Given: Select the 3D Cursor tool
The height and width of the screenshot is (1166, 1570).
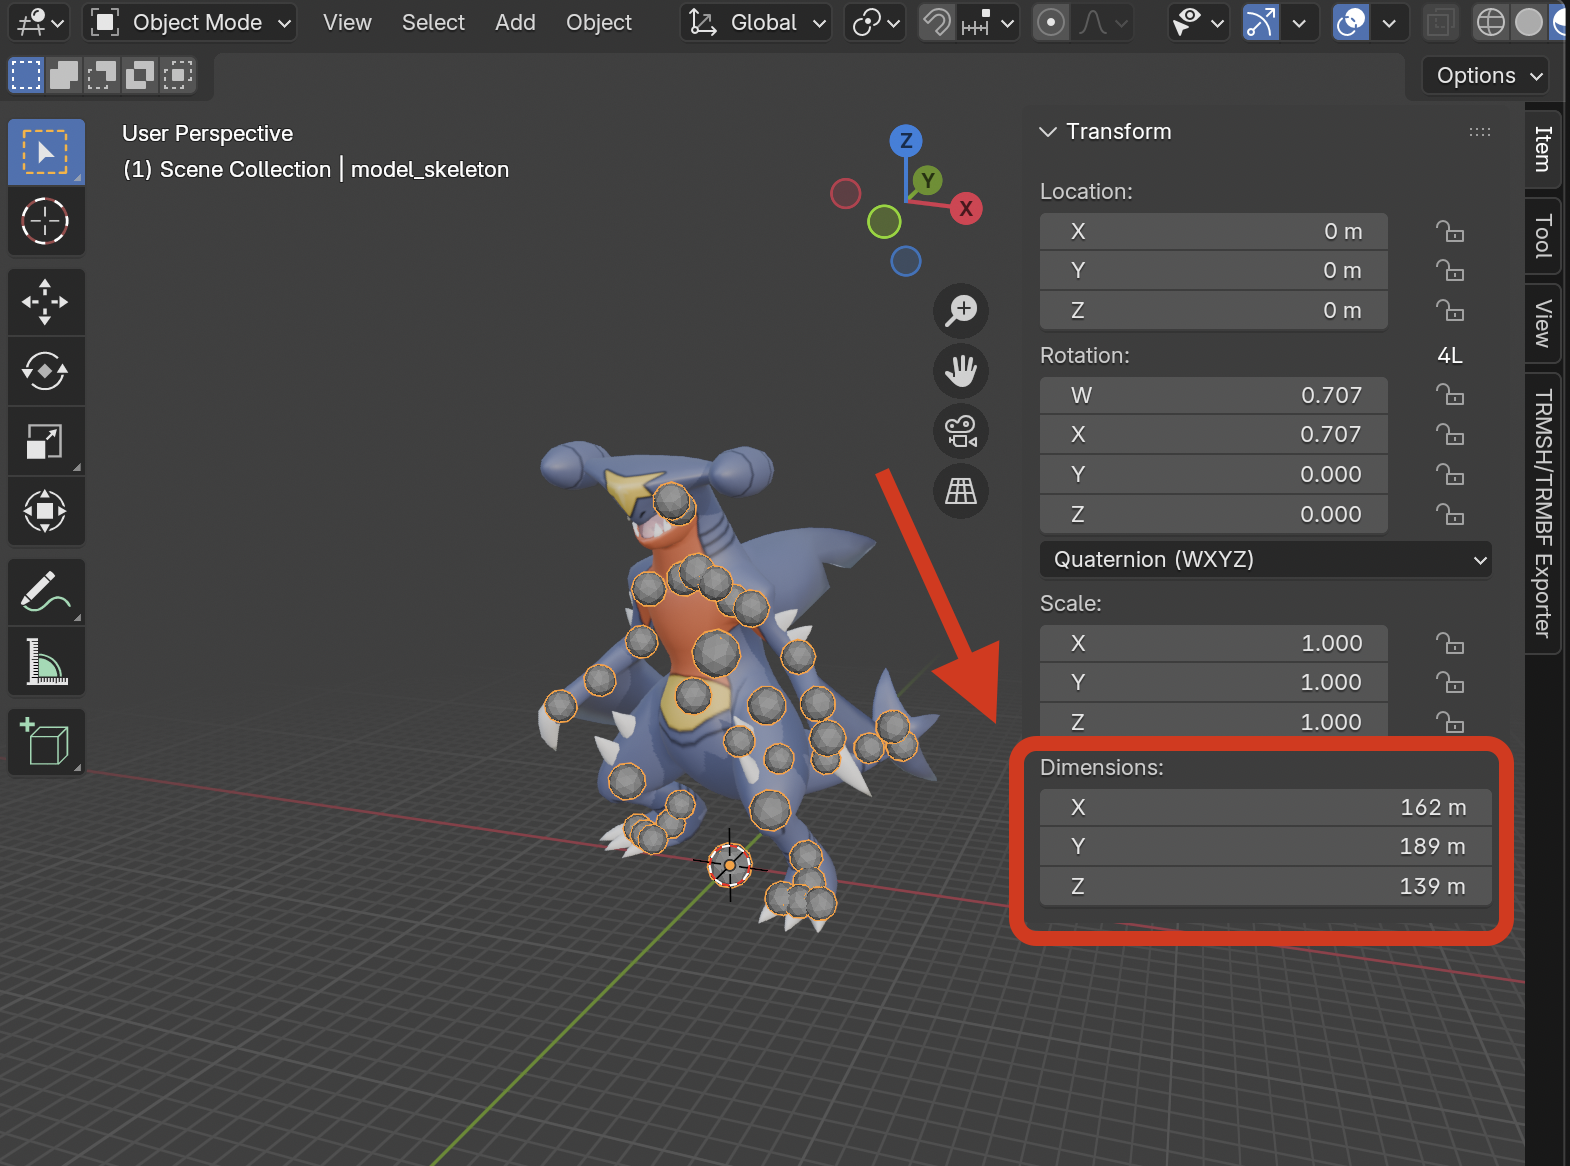Looking at the screenshot, I should click(x=46, y=221).
